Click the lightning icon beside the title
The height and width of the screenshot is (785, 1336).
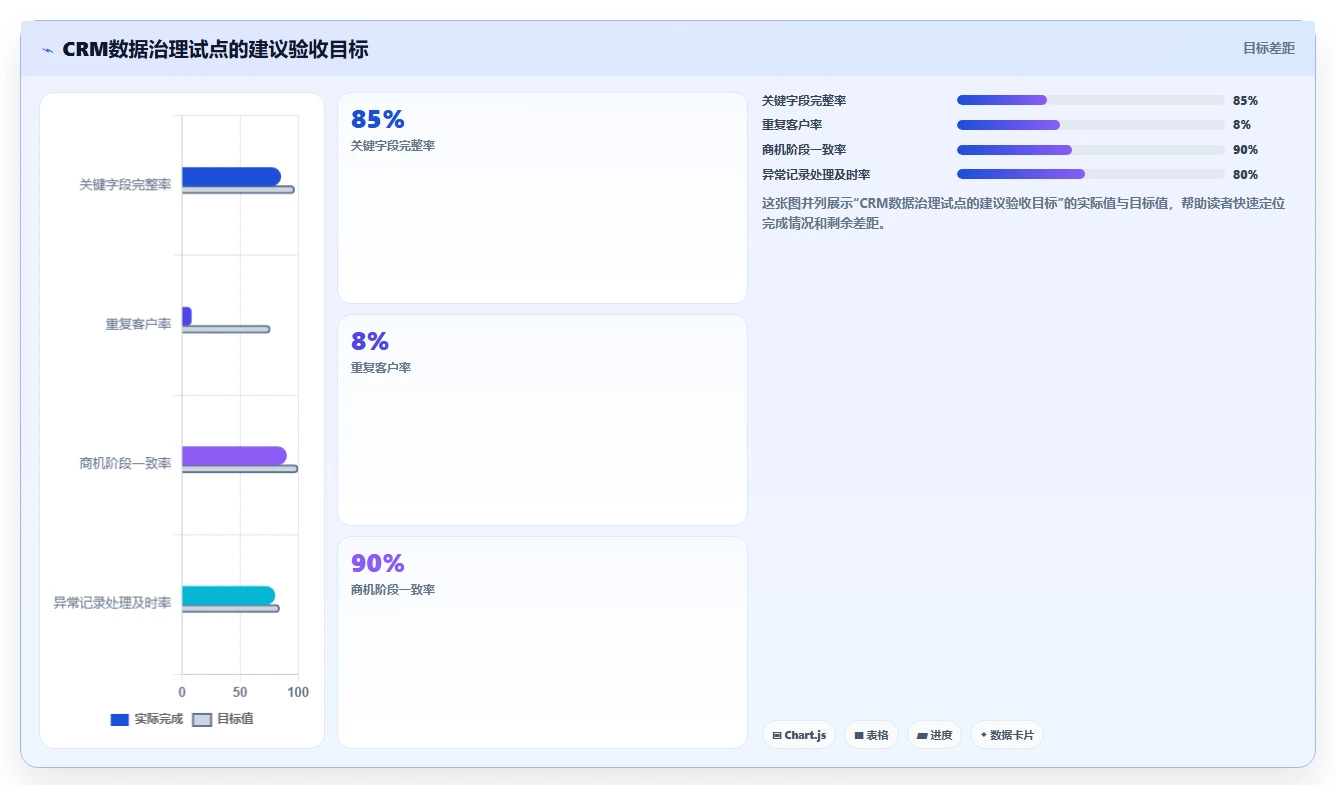tap(47, 50)
